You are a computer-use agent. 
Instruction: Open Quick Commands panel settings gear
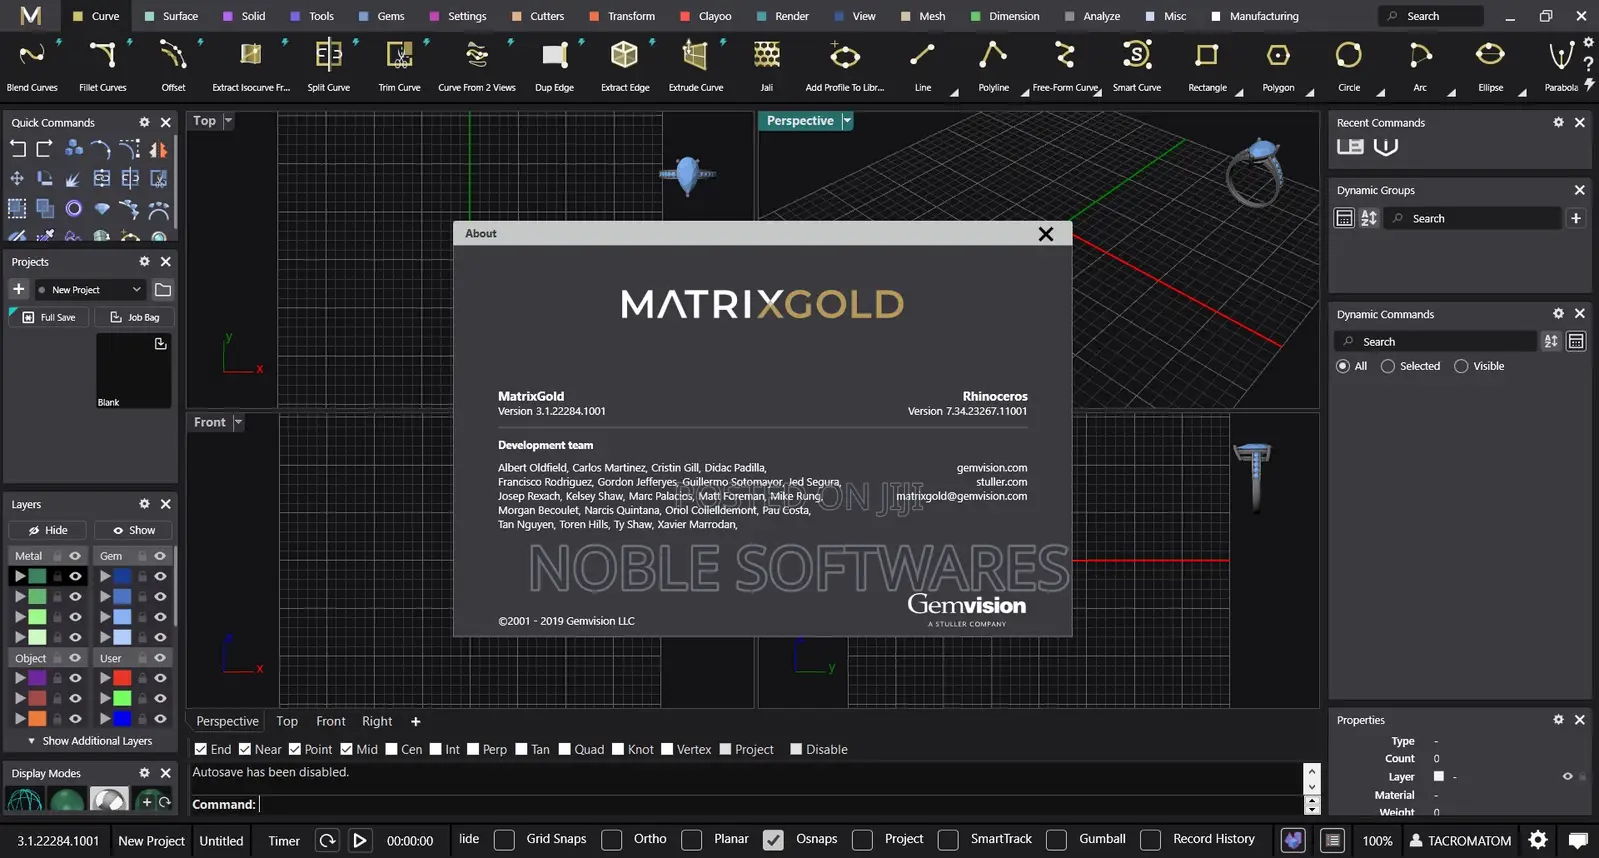pos(144,122)
